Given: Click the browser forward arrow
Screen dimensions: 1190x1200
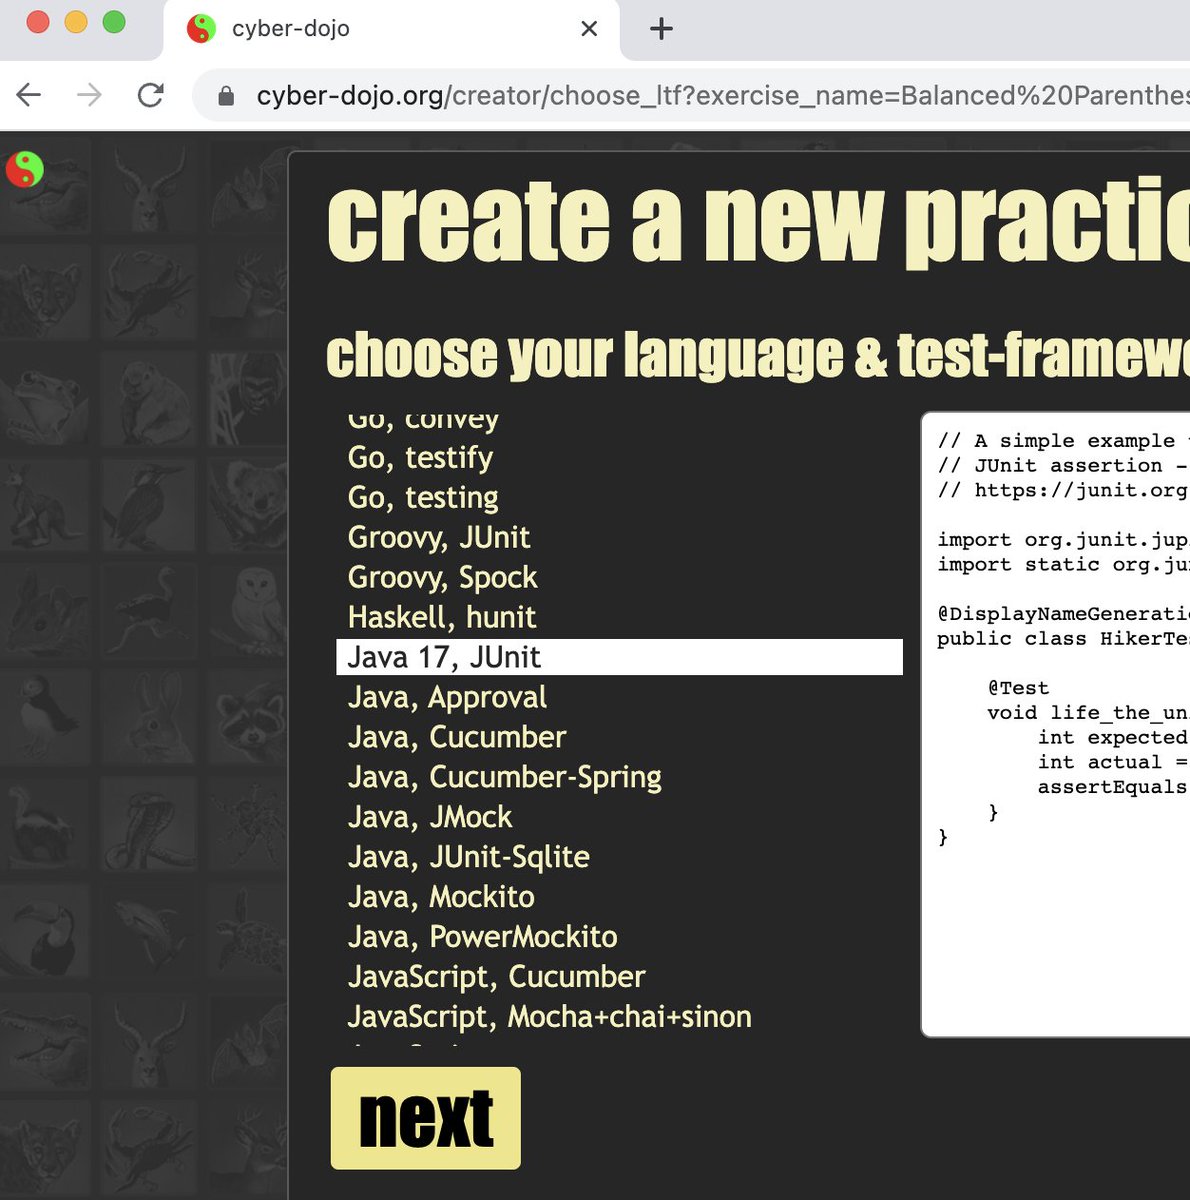Looking at the screenshot, I should click(x=89, y=95).
